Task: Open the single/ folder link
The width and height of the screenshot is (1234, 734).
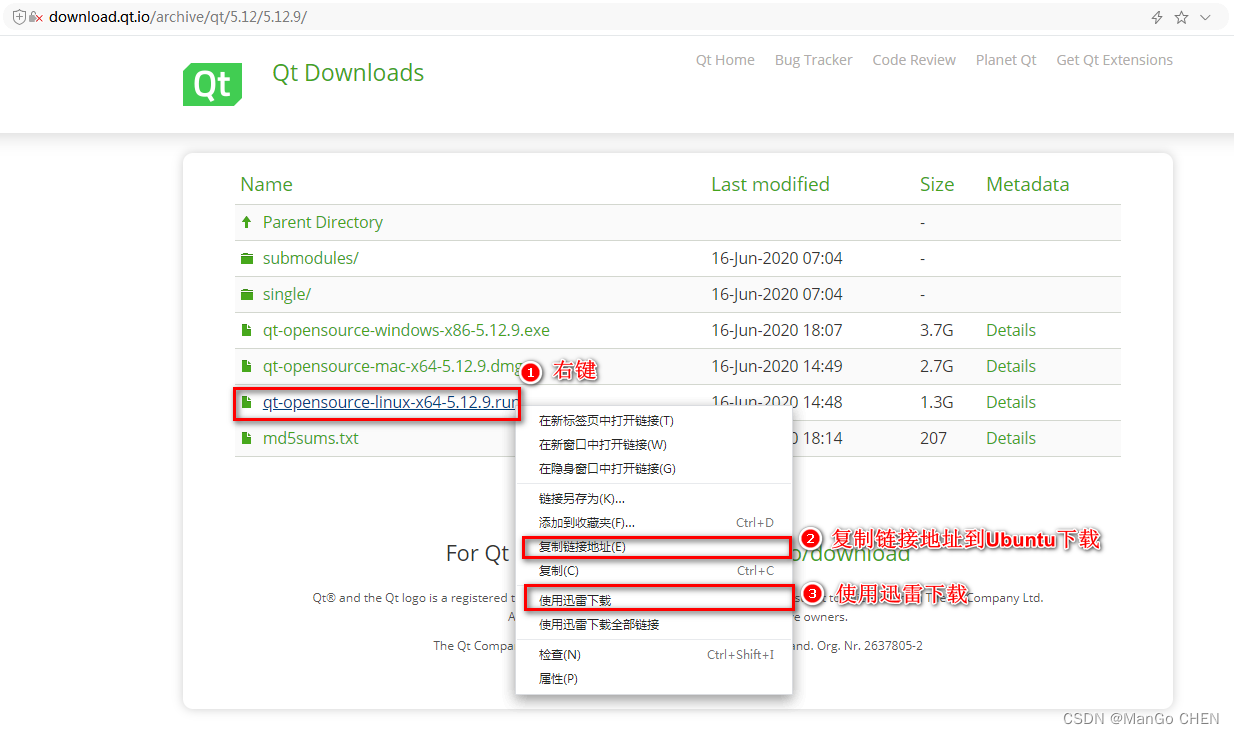Action: [x=286, y=294]
